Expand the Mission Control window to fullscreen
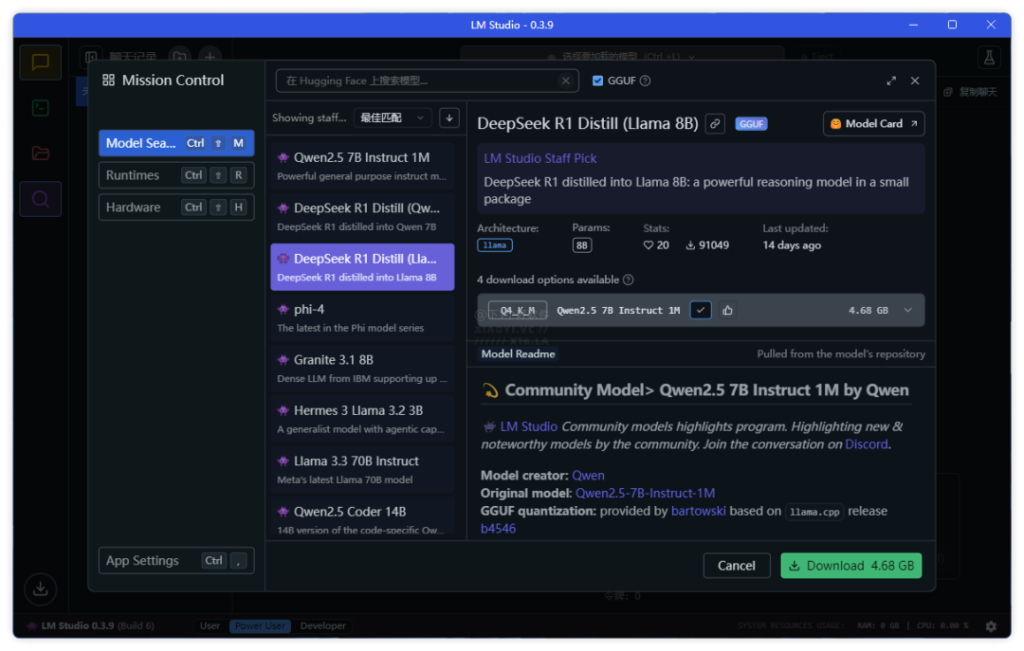Screen dimensions: 1024x651 (x=892, y=80)
